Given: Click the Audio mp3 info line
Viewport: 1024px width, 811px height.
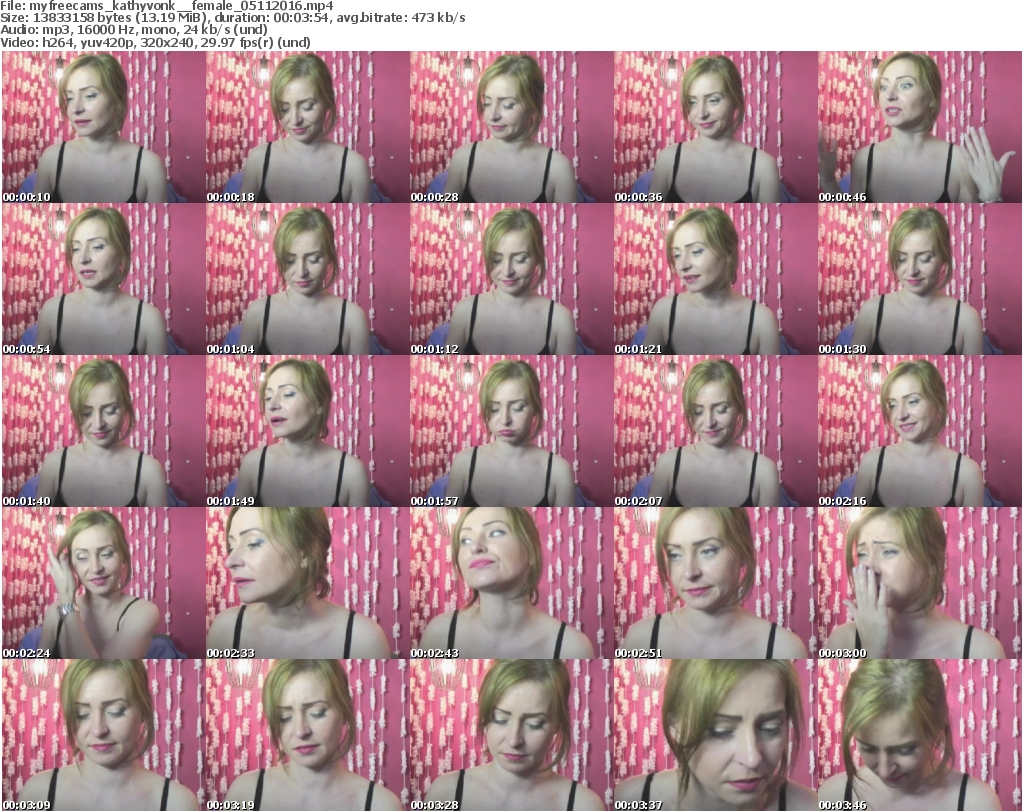Looking at the screenshot, I should click(134, 30).
